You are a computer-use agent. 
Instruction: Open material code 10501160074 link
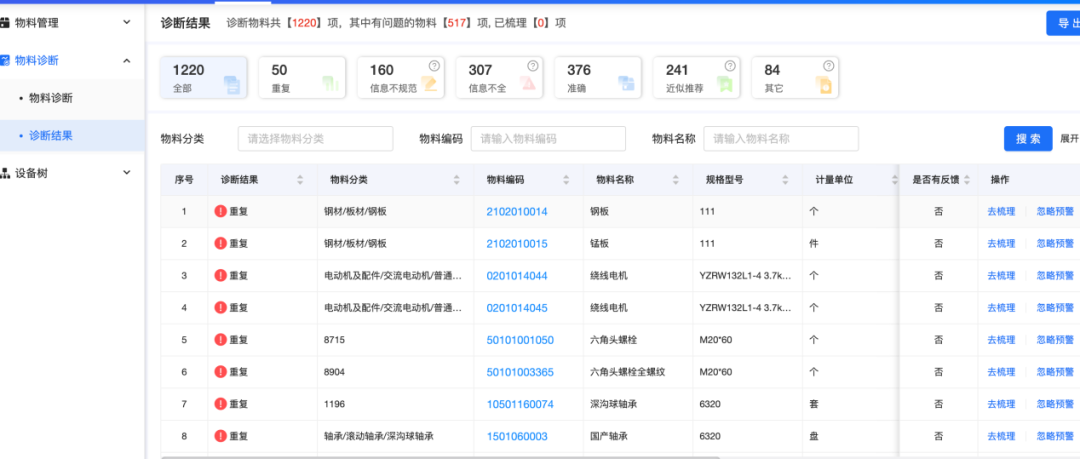click(x=520, y=404)
